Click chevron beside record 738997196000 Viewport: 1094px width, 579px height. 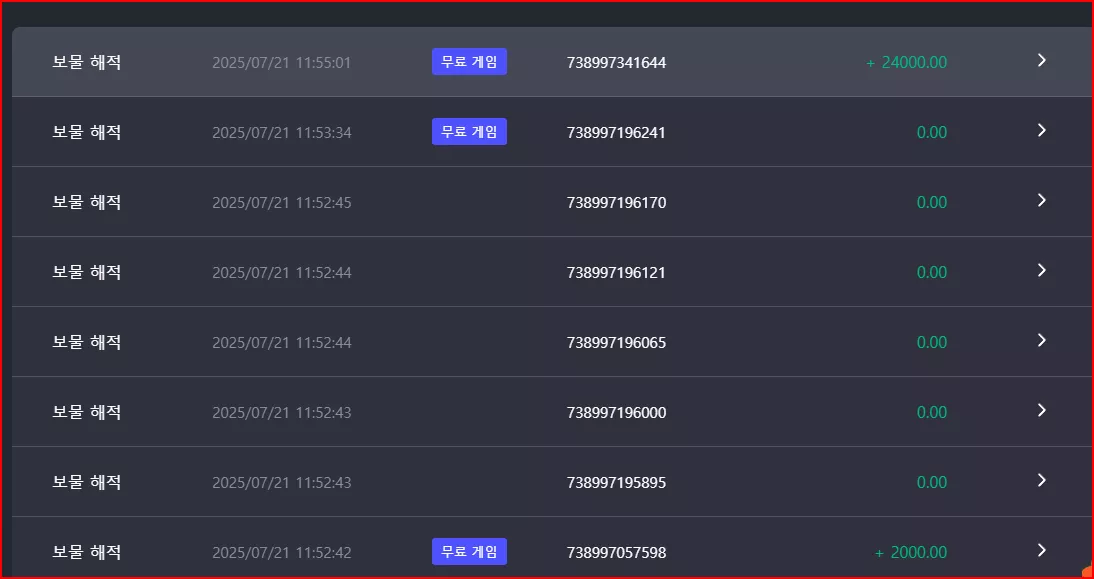click(x=1042, y=411)
